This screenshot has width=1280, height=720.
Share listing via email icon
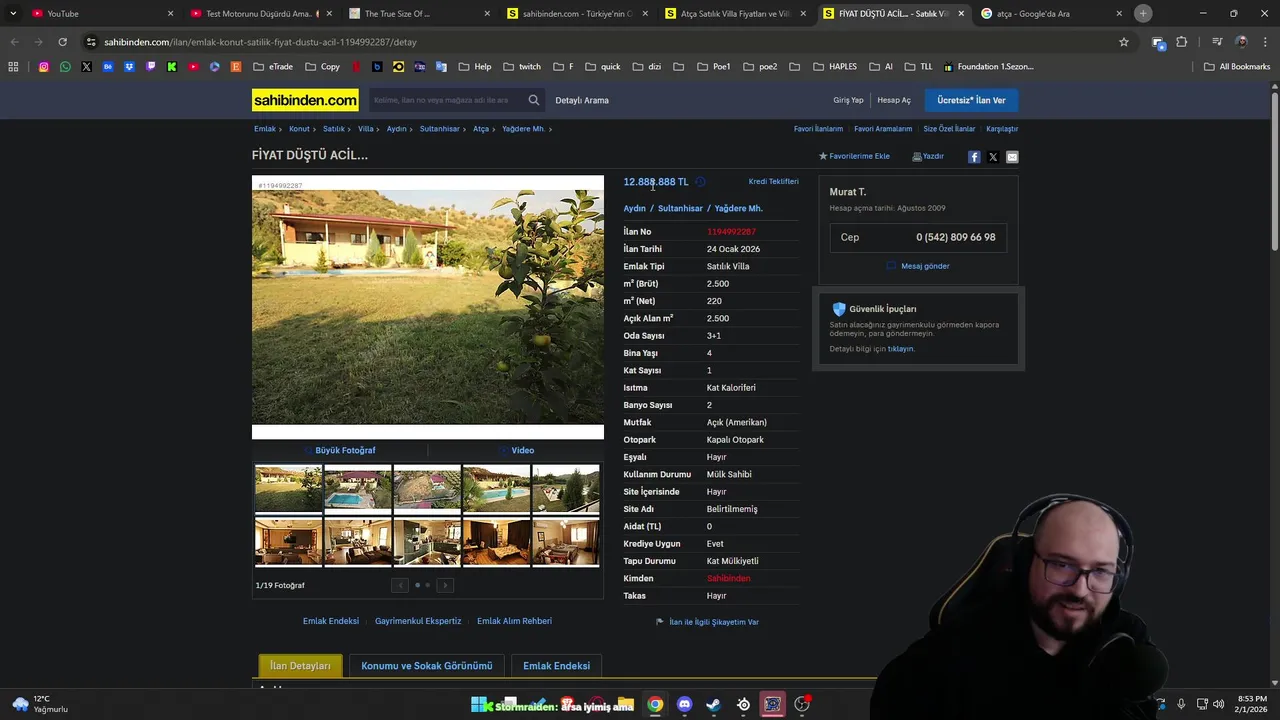click(1012, 157)
